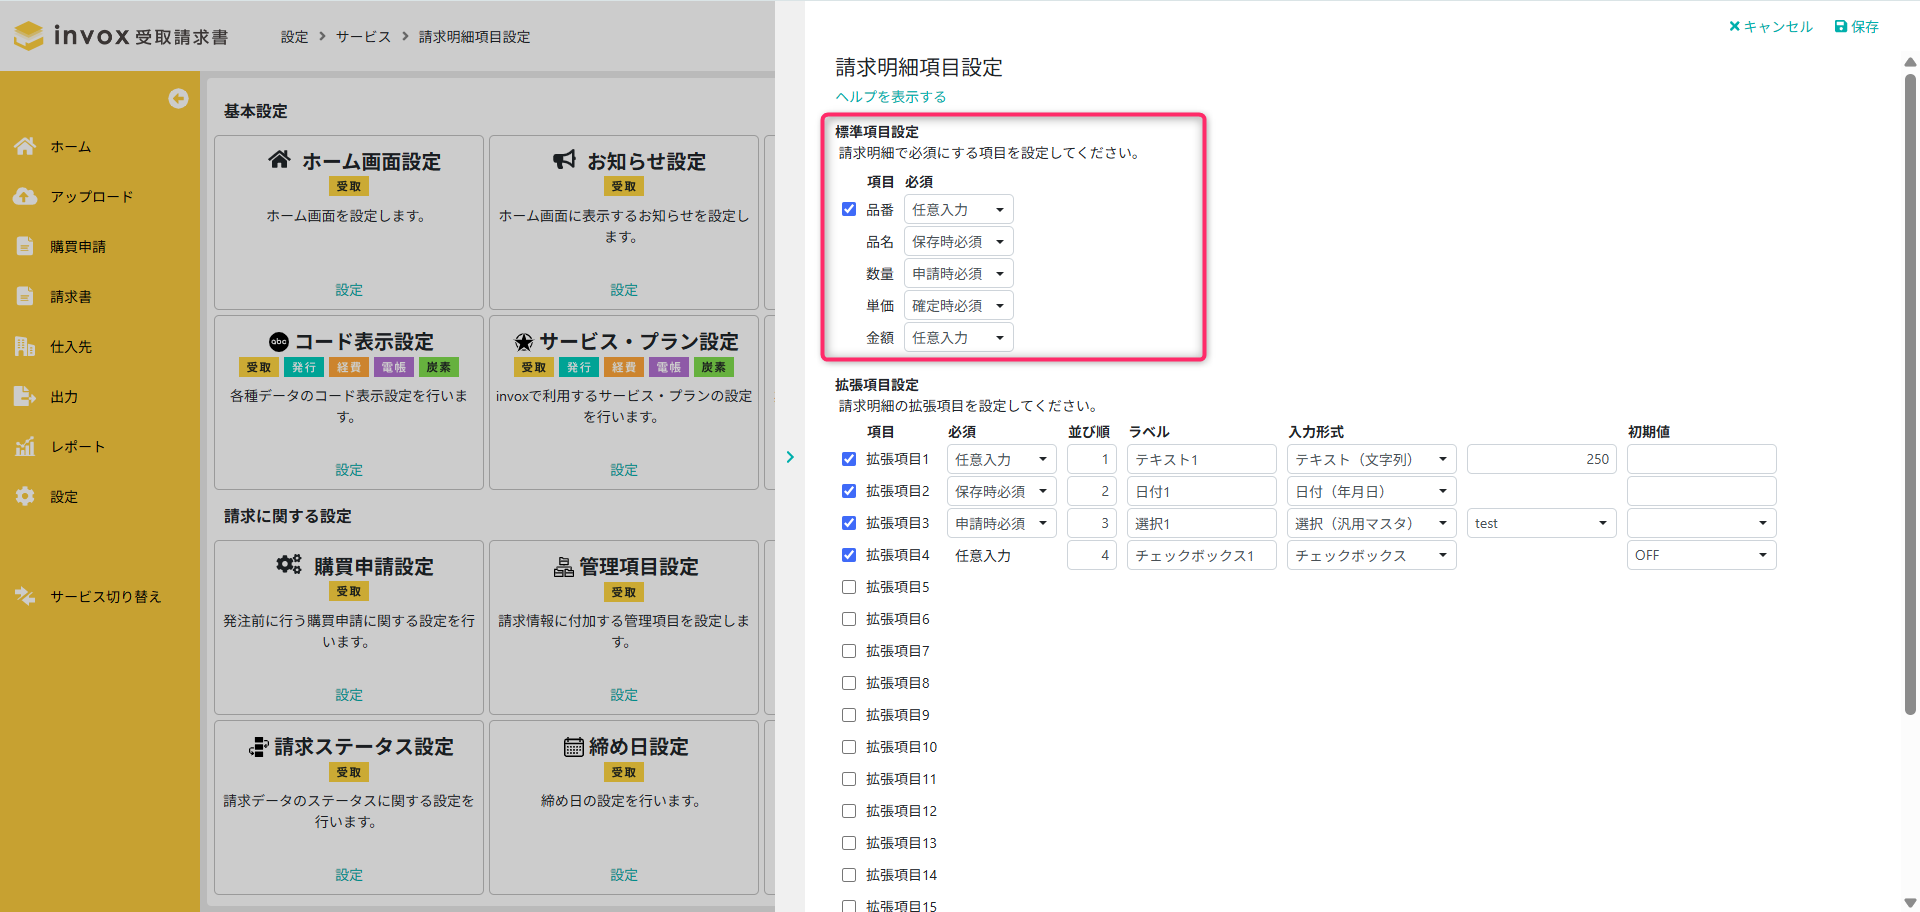The width and height of the screenshot is (1920, 912).
Task: Uncheck the 品番 checkbox
Action: [849, 209]
